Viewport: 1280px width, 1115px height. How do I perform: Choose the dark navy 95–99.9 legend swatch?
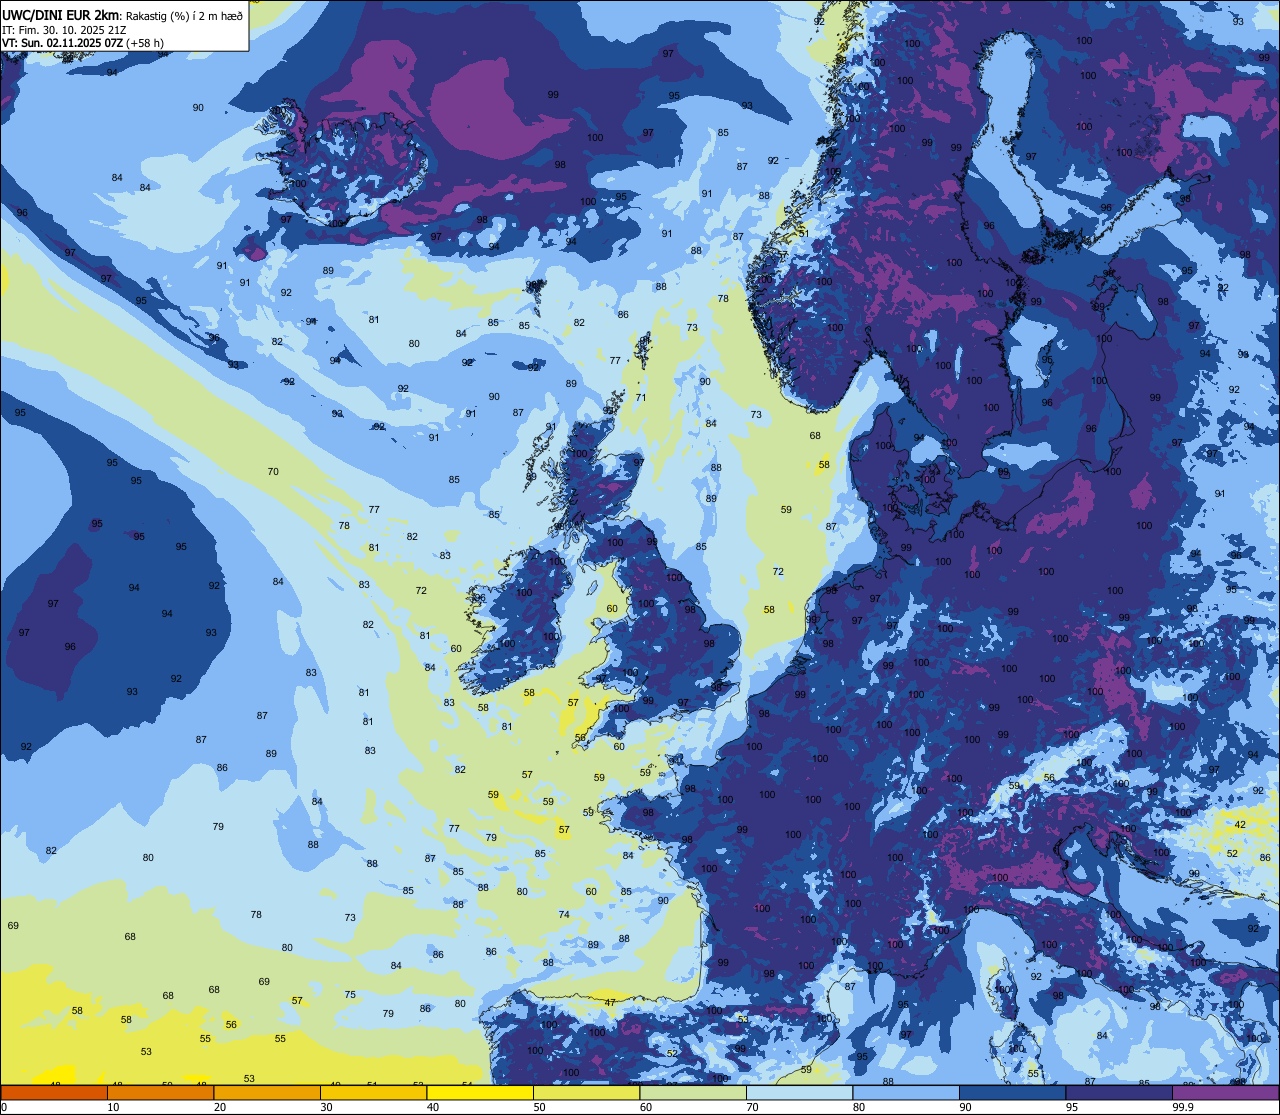tap(1119, 1092)
